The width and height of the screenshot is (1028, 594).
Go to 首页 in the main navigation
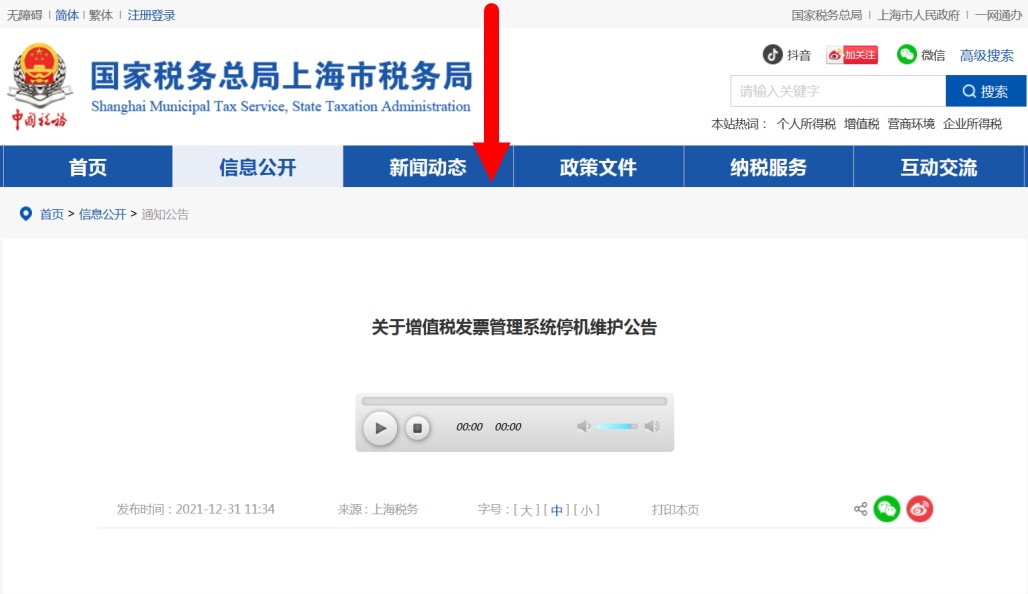(x=88, y=167)
